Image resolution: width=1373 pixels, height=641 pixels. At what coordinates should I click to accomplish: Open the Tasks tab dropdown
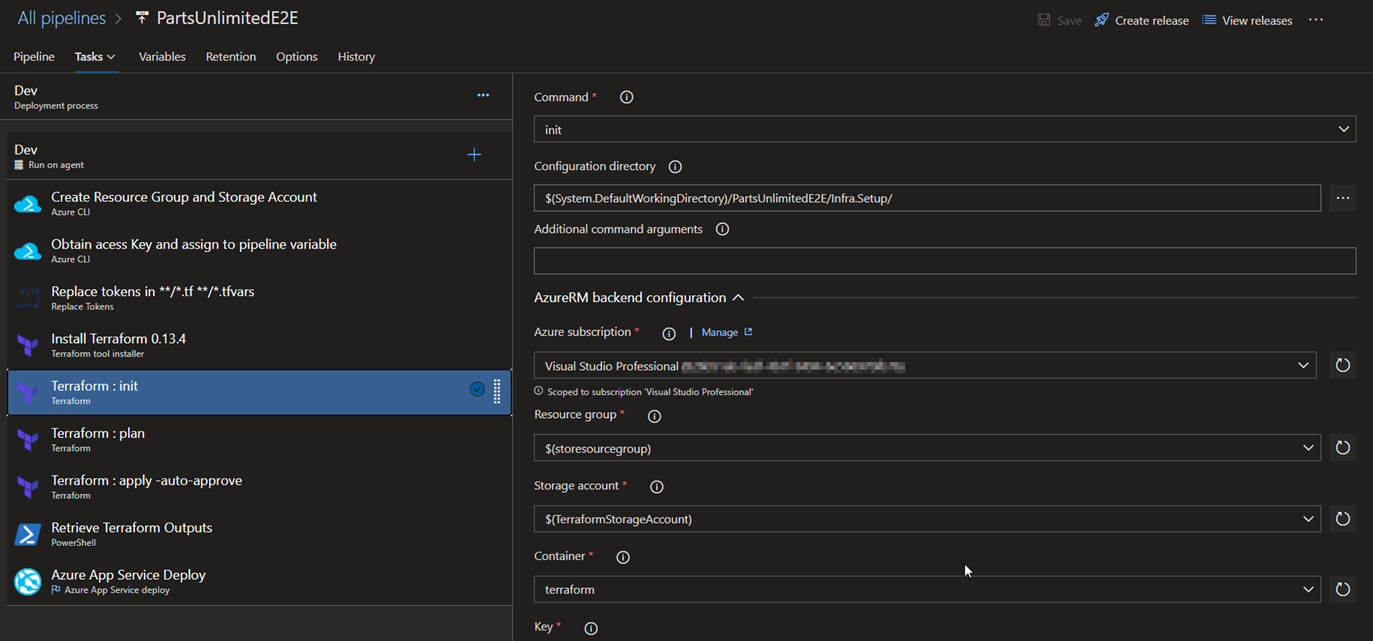(x=95, y=57)
